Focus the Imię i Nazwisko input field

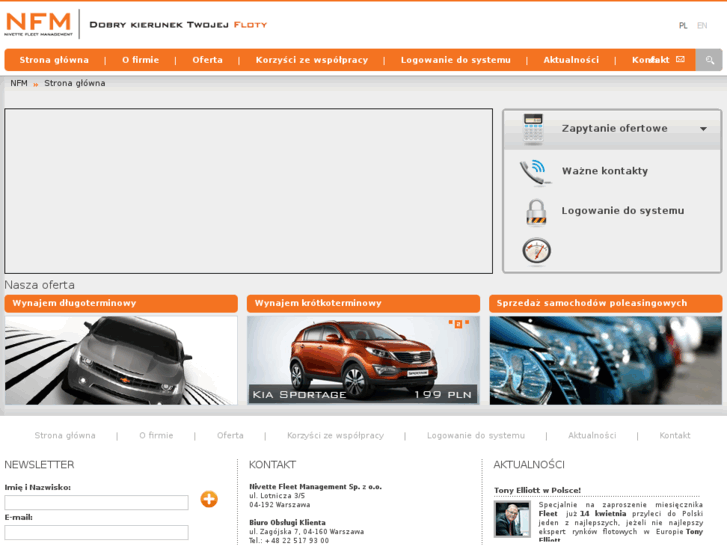[x=96, y=502]
